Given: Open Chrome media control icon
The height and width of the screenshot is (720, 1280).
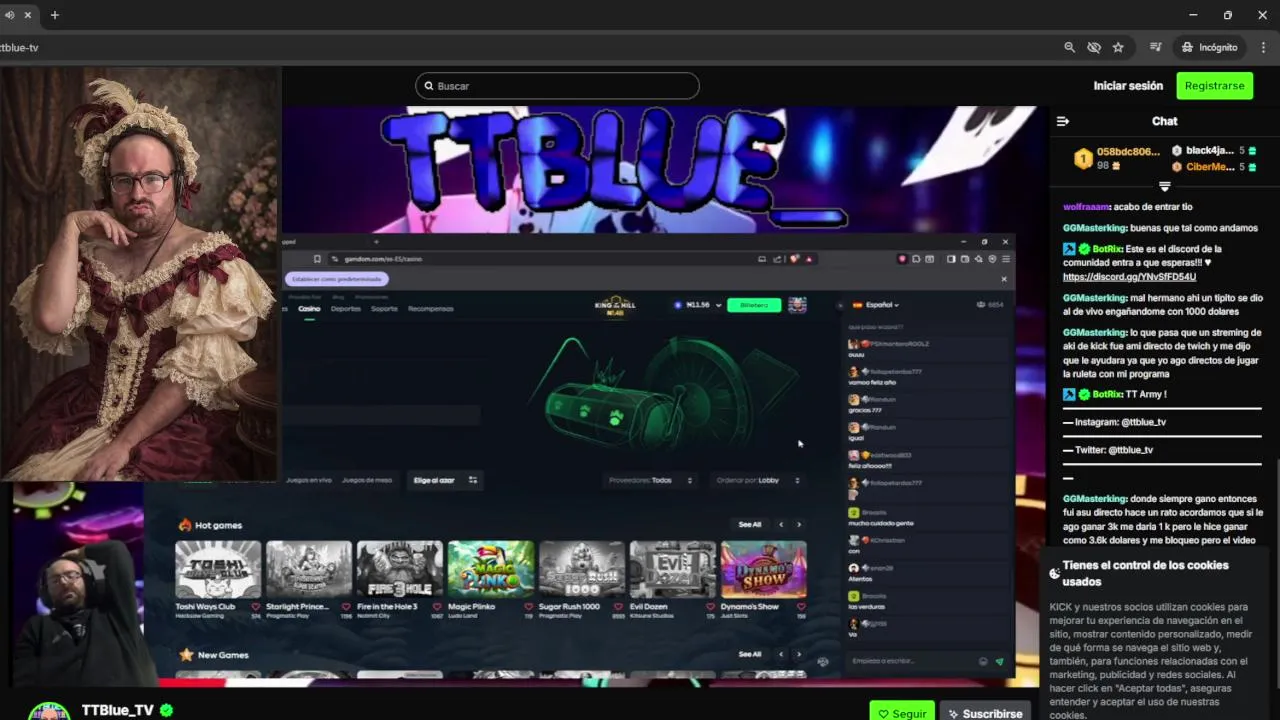Looking at the screenshot, I should [x=1156, y=47].
